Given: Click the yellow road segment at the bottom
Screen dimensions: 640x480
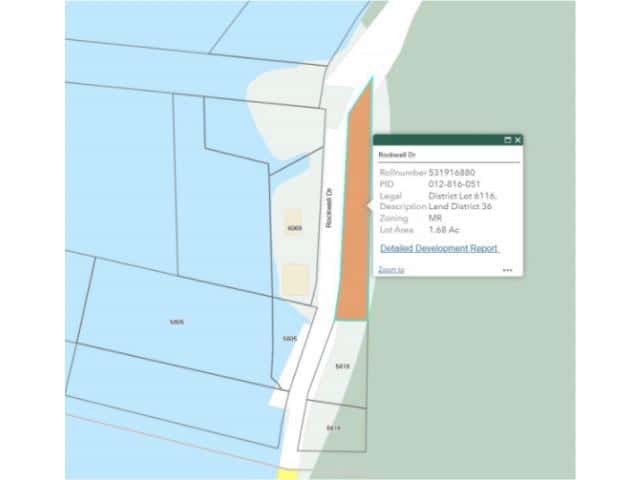Looking at the screenshot, I should pos(289,473).
